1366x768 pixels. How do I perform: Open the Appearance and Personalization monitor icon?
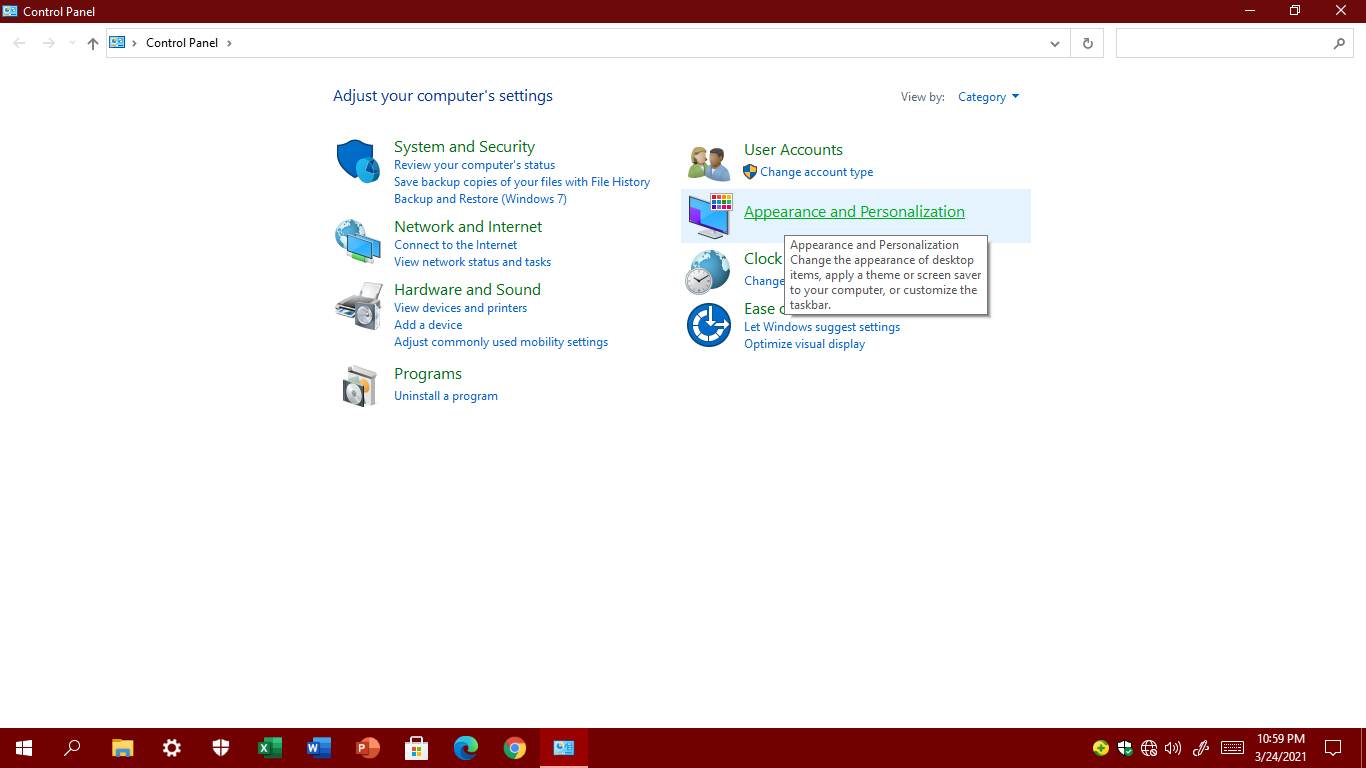pyautogui.click(x=709, y=216)
